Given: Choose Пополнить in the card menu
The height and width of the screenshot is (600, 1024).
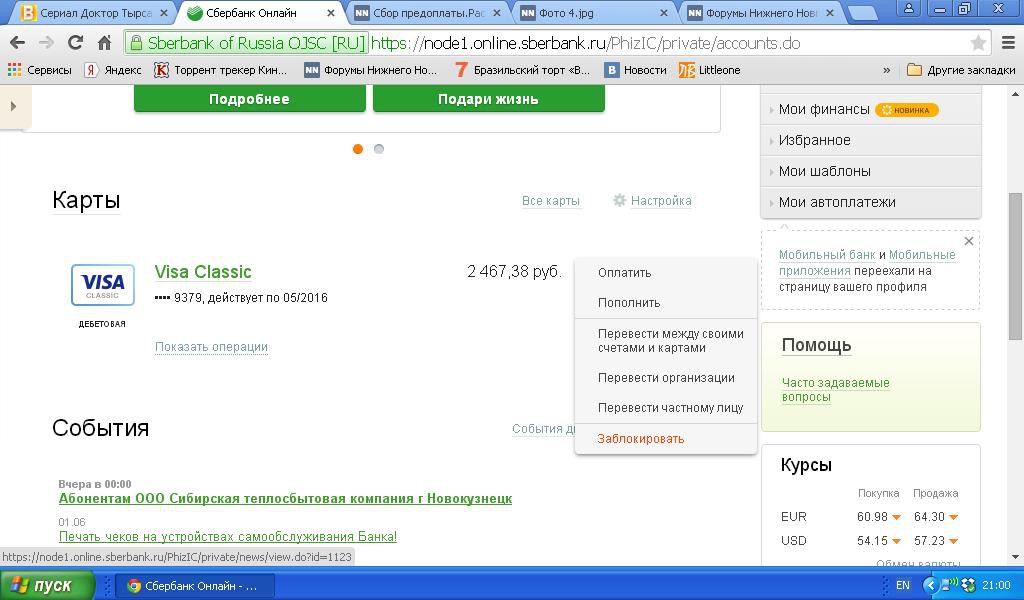Looking at the screenshot, I should coord(665,303).
